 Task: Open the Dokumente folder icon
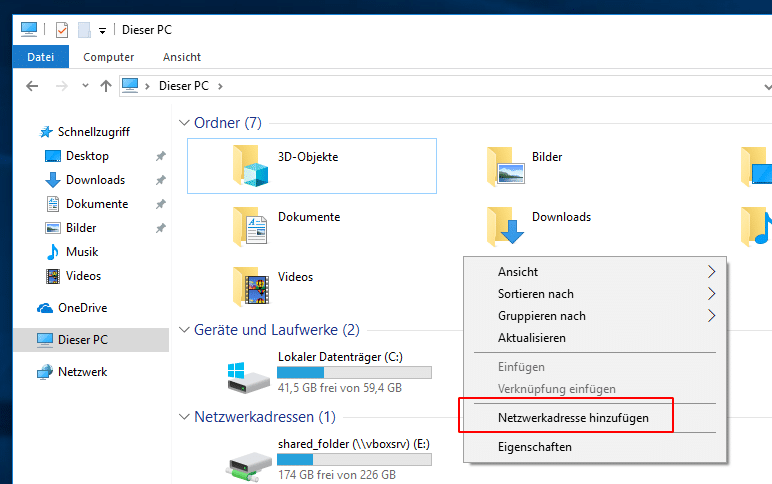pos(252,225)
